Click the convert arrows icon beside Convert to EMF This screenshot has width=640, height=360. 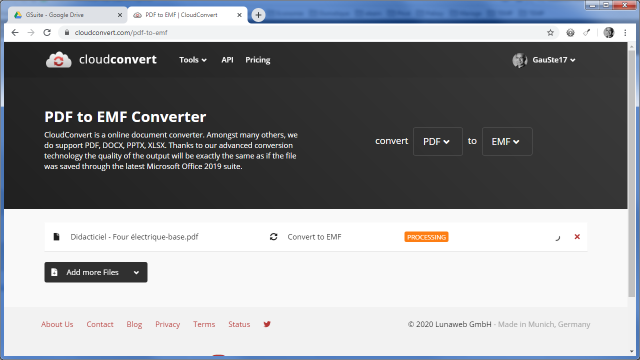273,237
